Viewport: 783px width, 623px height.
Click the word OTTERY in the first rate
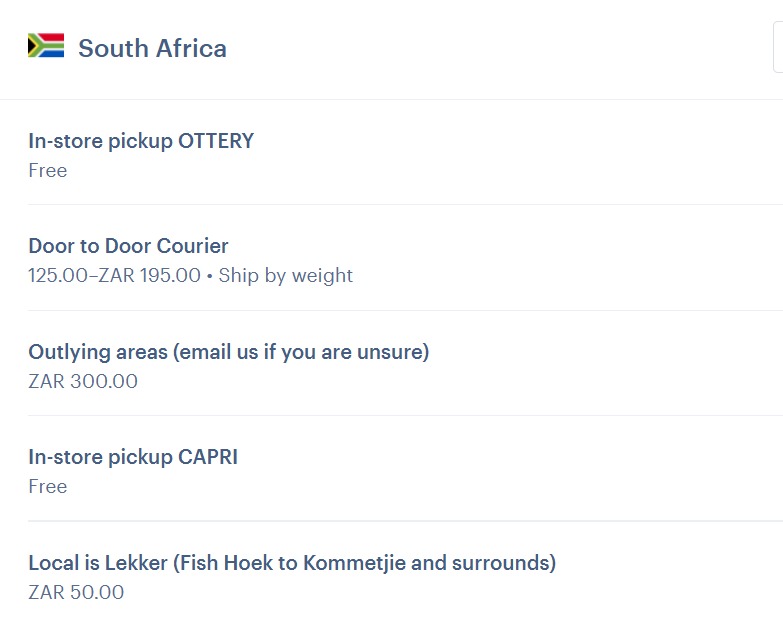pyautogui.click(x=216, y=141)
